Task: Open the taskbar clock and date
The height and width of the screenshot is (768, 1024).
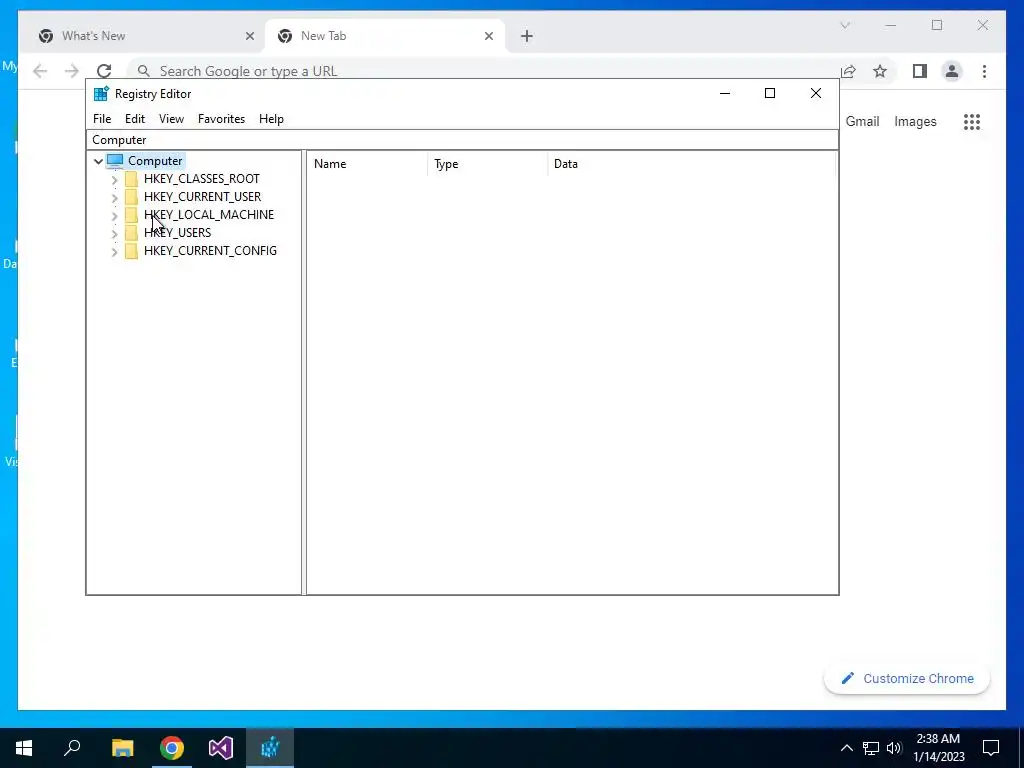Action: [938, 748]
